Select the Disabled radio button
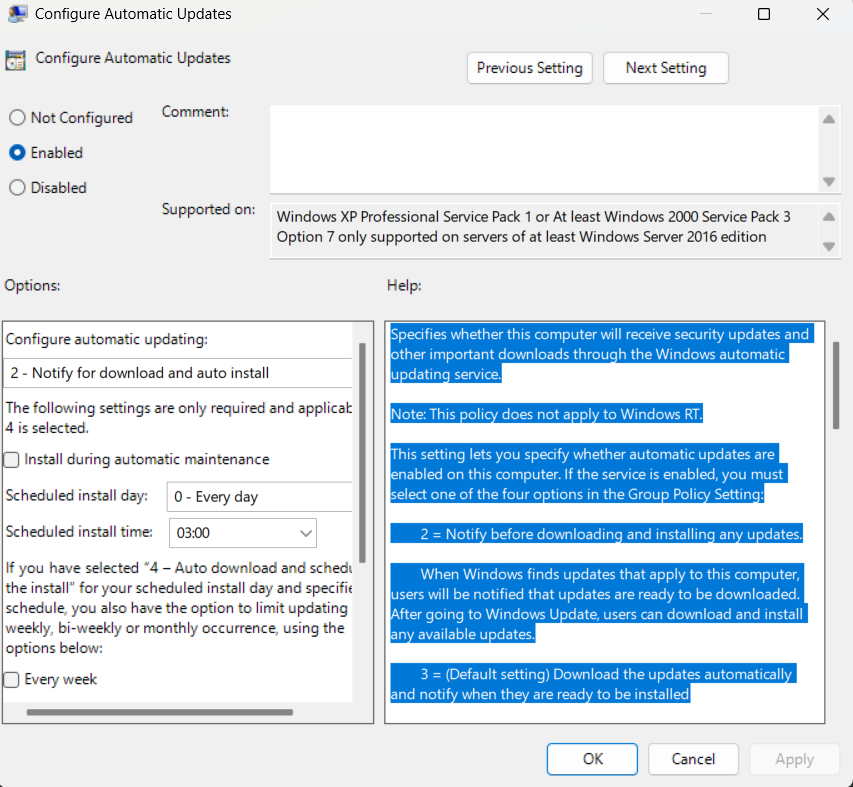The height and width of the screenshot is (787, 853). (x=17, y=188)
